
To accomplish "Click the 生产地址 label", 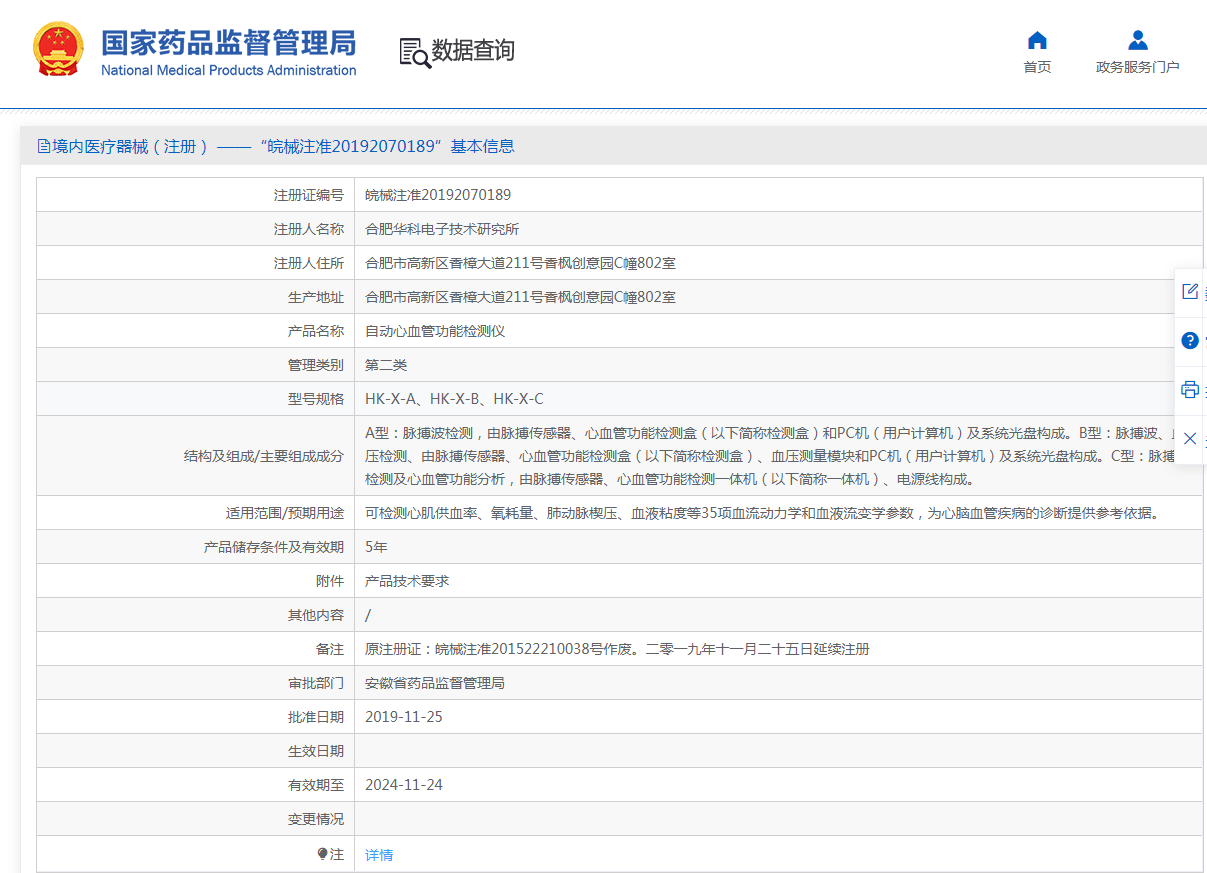I will (x=316, y=297).
